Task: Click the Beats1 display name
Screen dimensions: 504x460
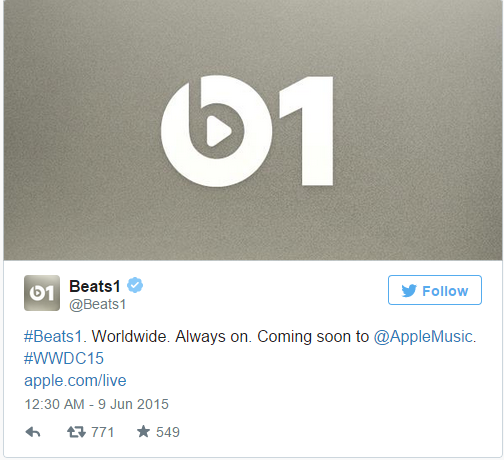Action: (x=95, y=286)
